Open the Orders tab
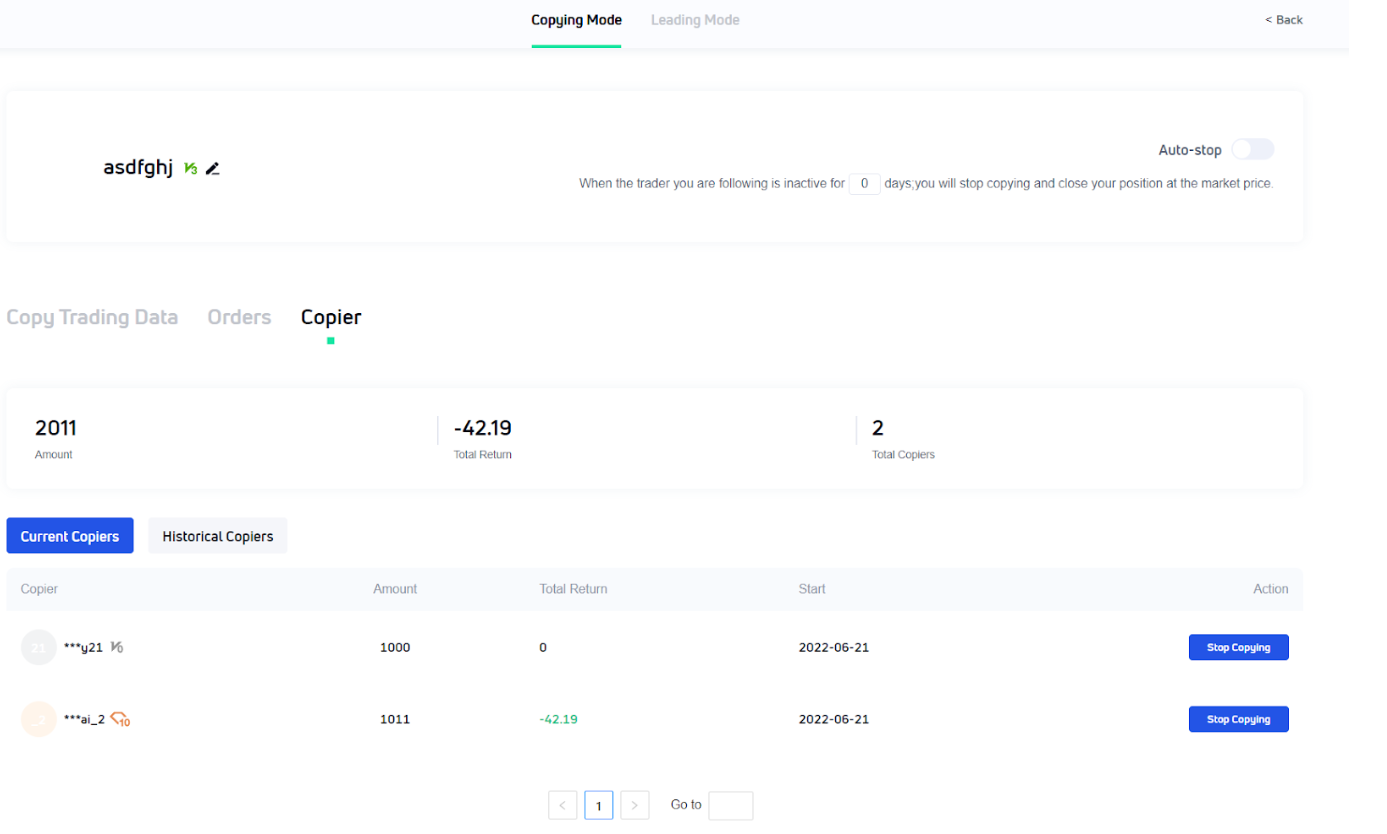 pyautogui.click(x=239, y=317)
